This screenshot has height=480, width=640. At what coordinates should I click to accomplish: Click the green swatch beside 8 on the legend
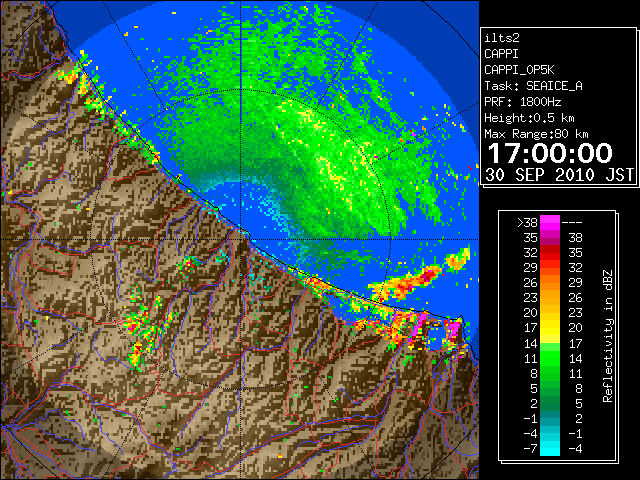click(x=550, y=373)
